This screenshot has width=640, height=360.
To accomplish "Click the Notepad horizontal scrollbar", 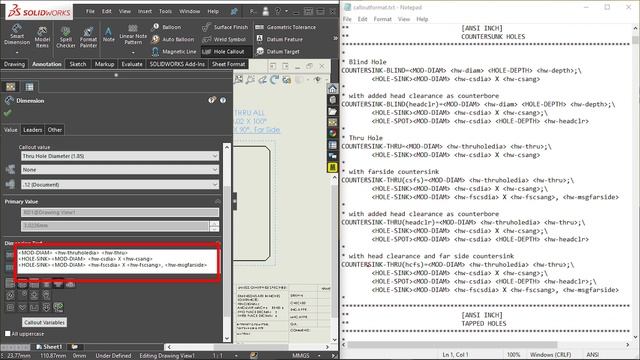I will [x=487, y=345].
